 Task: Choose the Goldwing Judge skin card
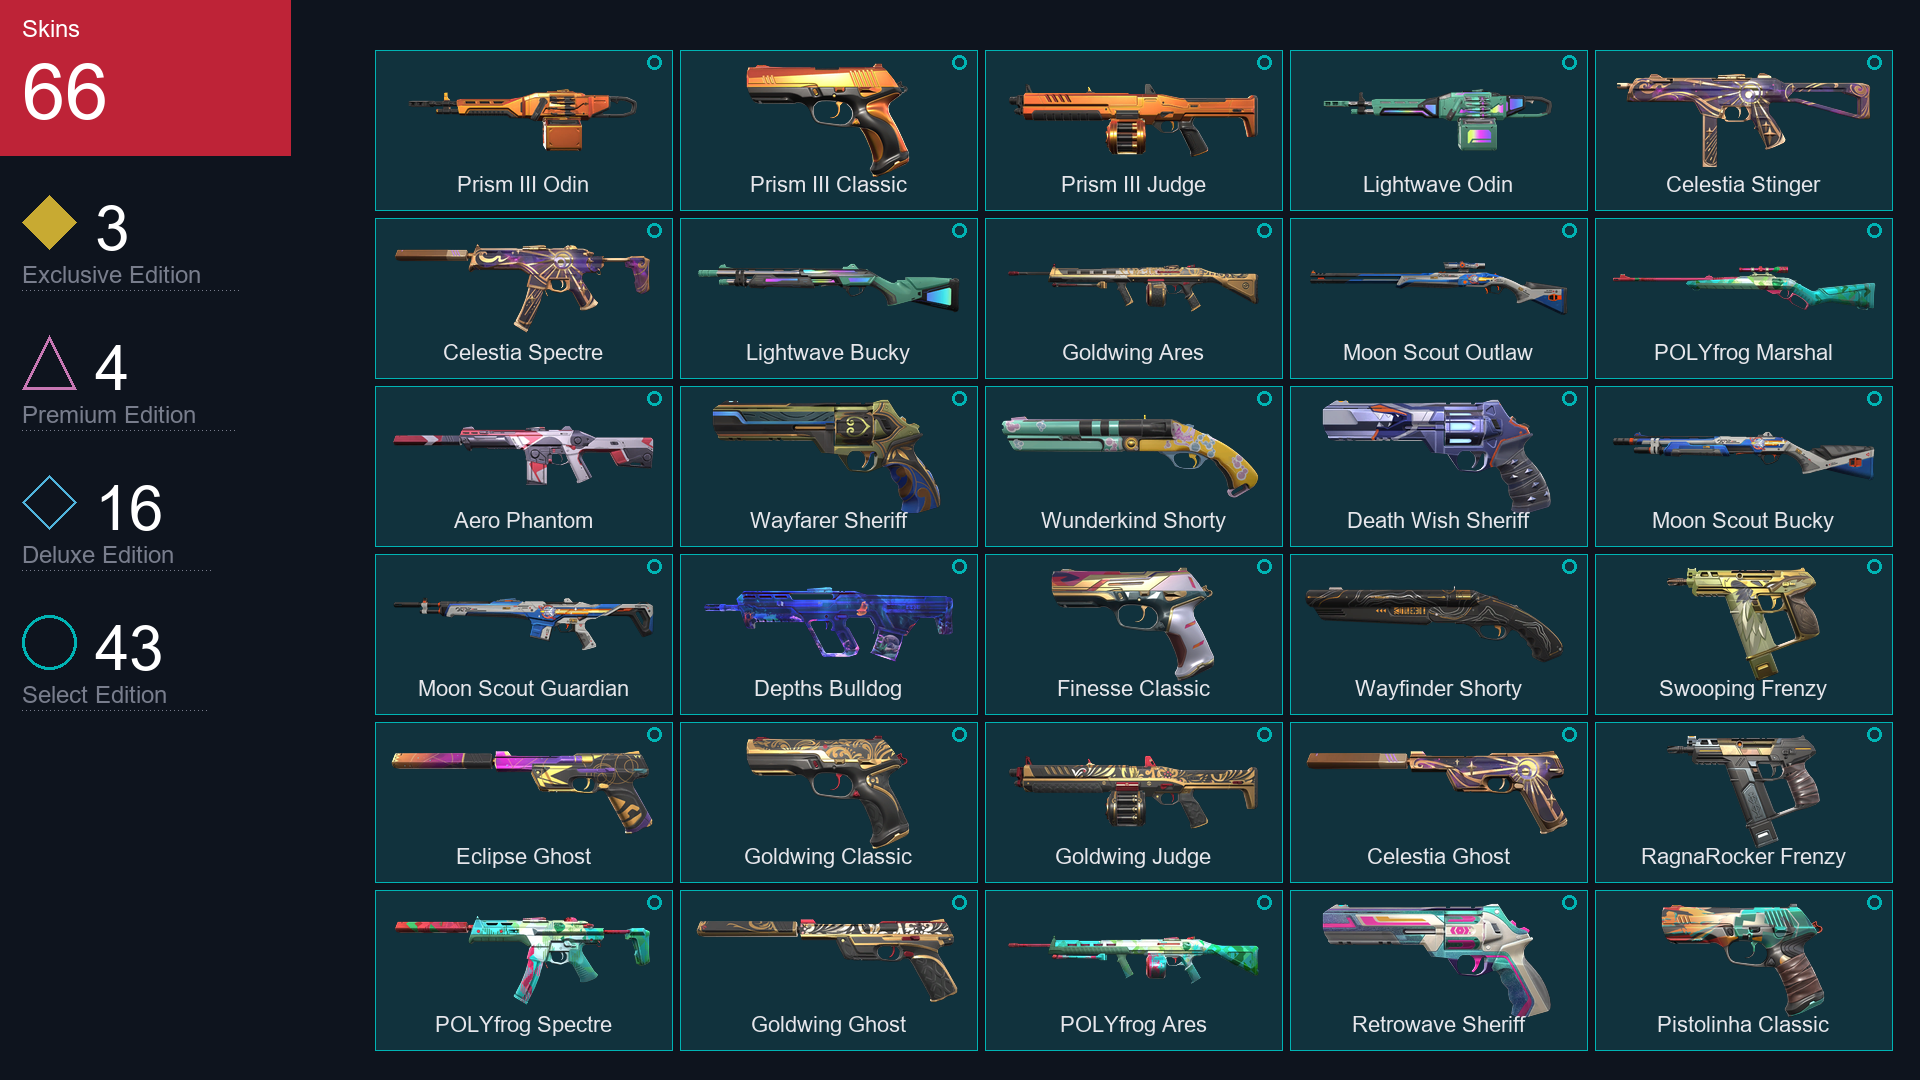click(1133, 802)
